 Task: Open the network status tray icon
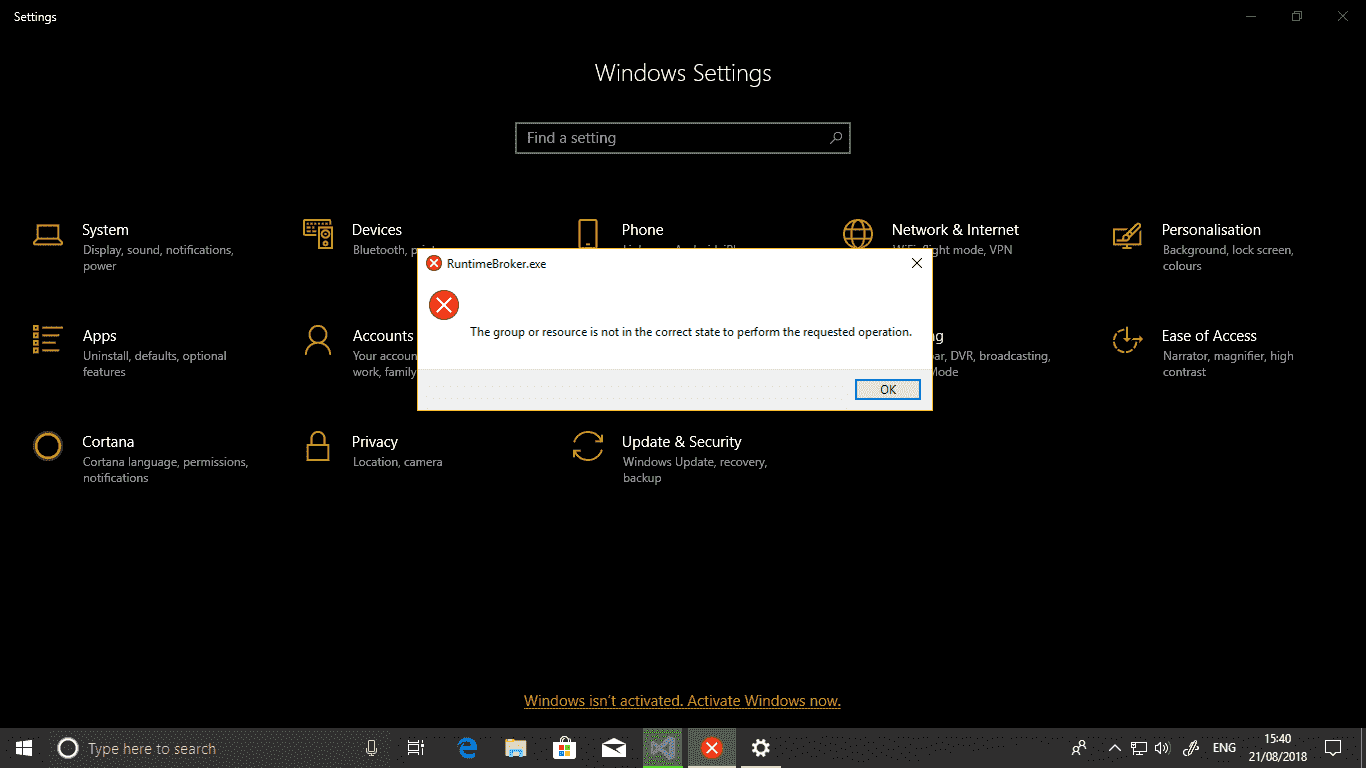[x=1139, y=748]
